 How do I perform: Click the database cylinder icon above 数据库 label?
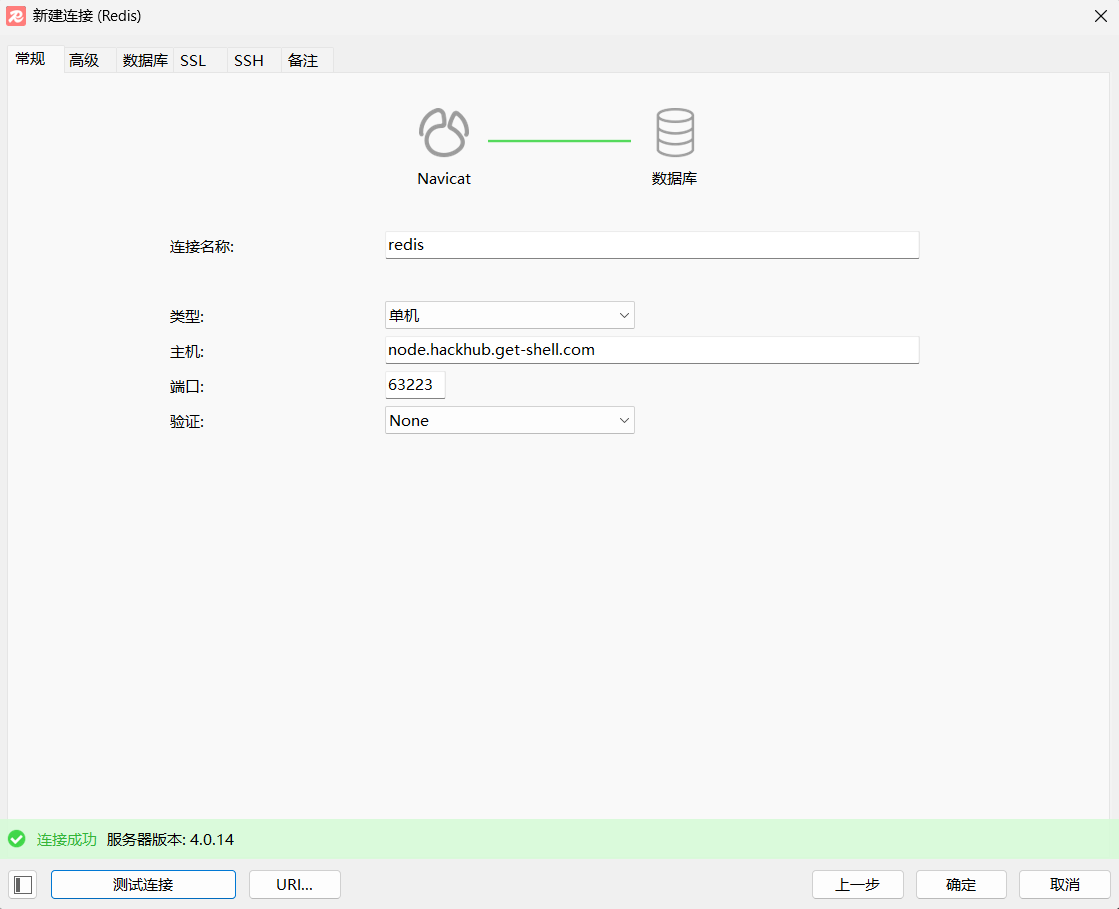[675, 130]
